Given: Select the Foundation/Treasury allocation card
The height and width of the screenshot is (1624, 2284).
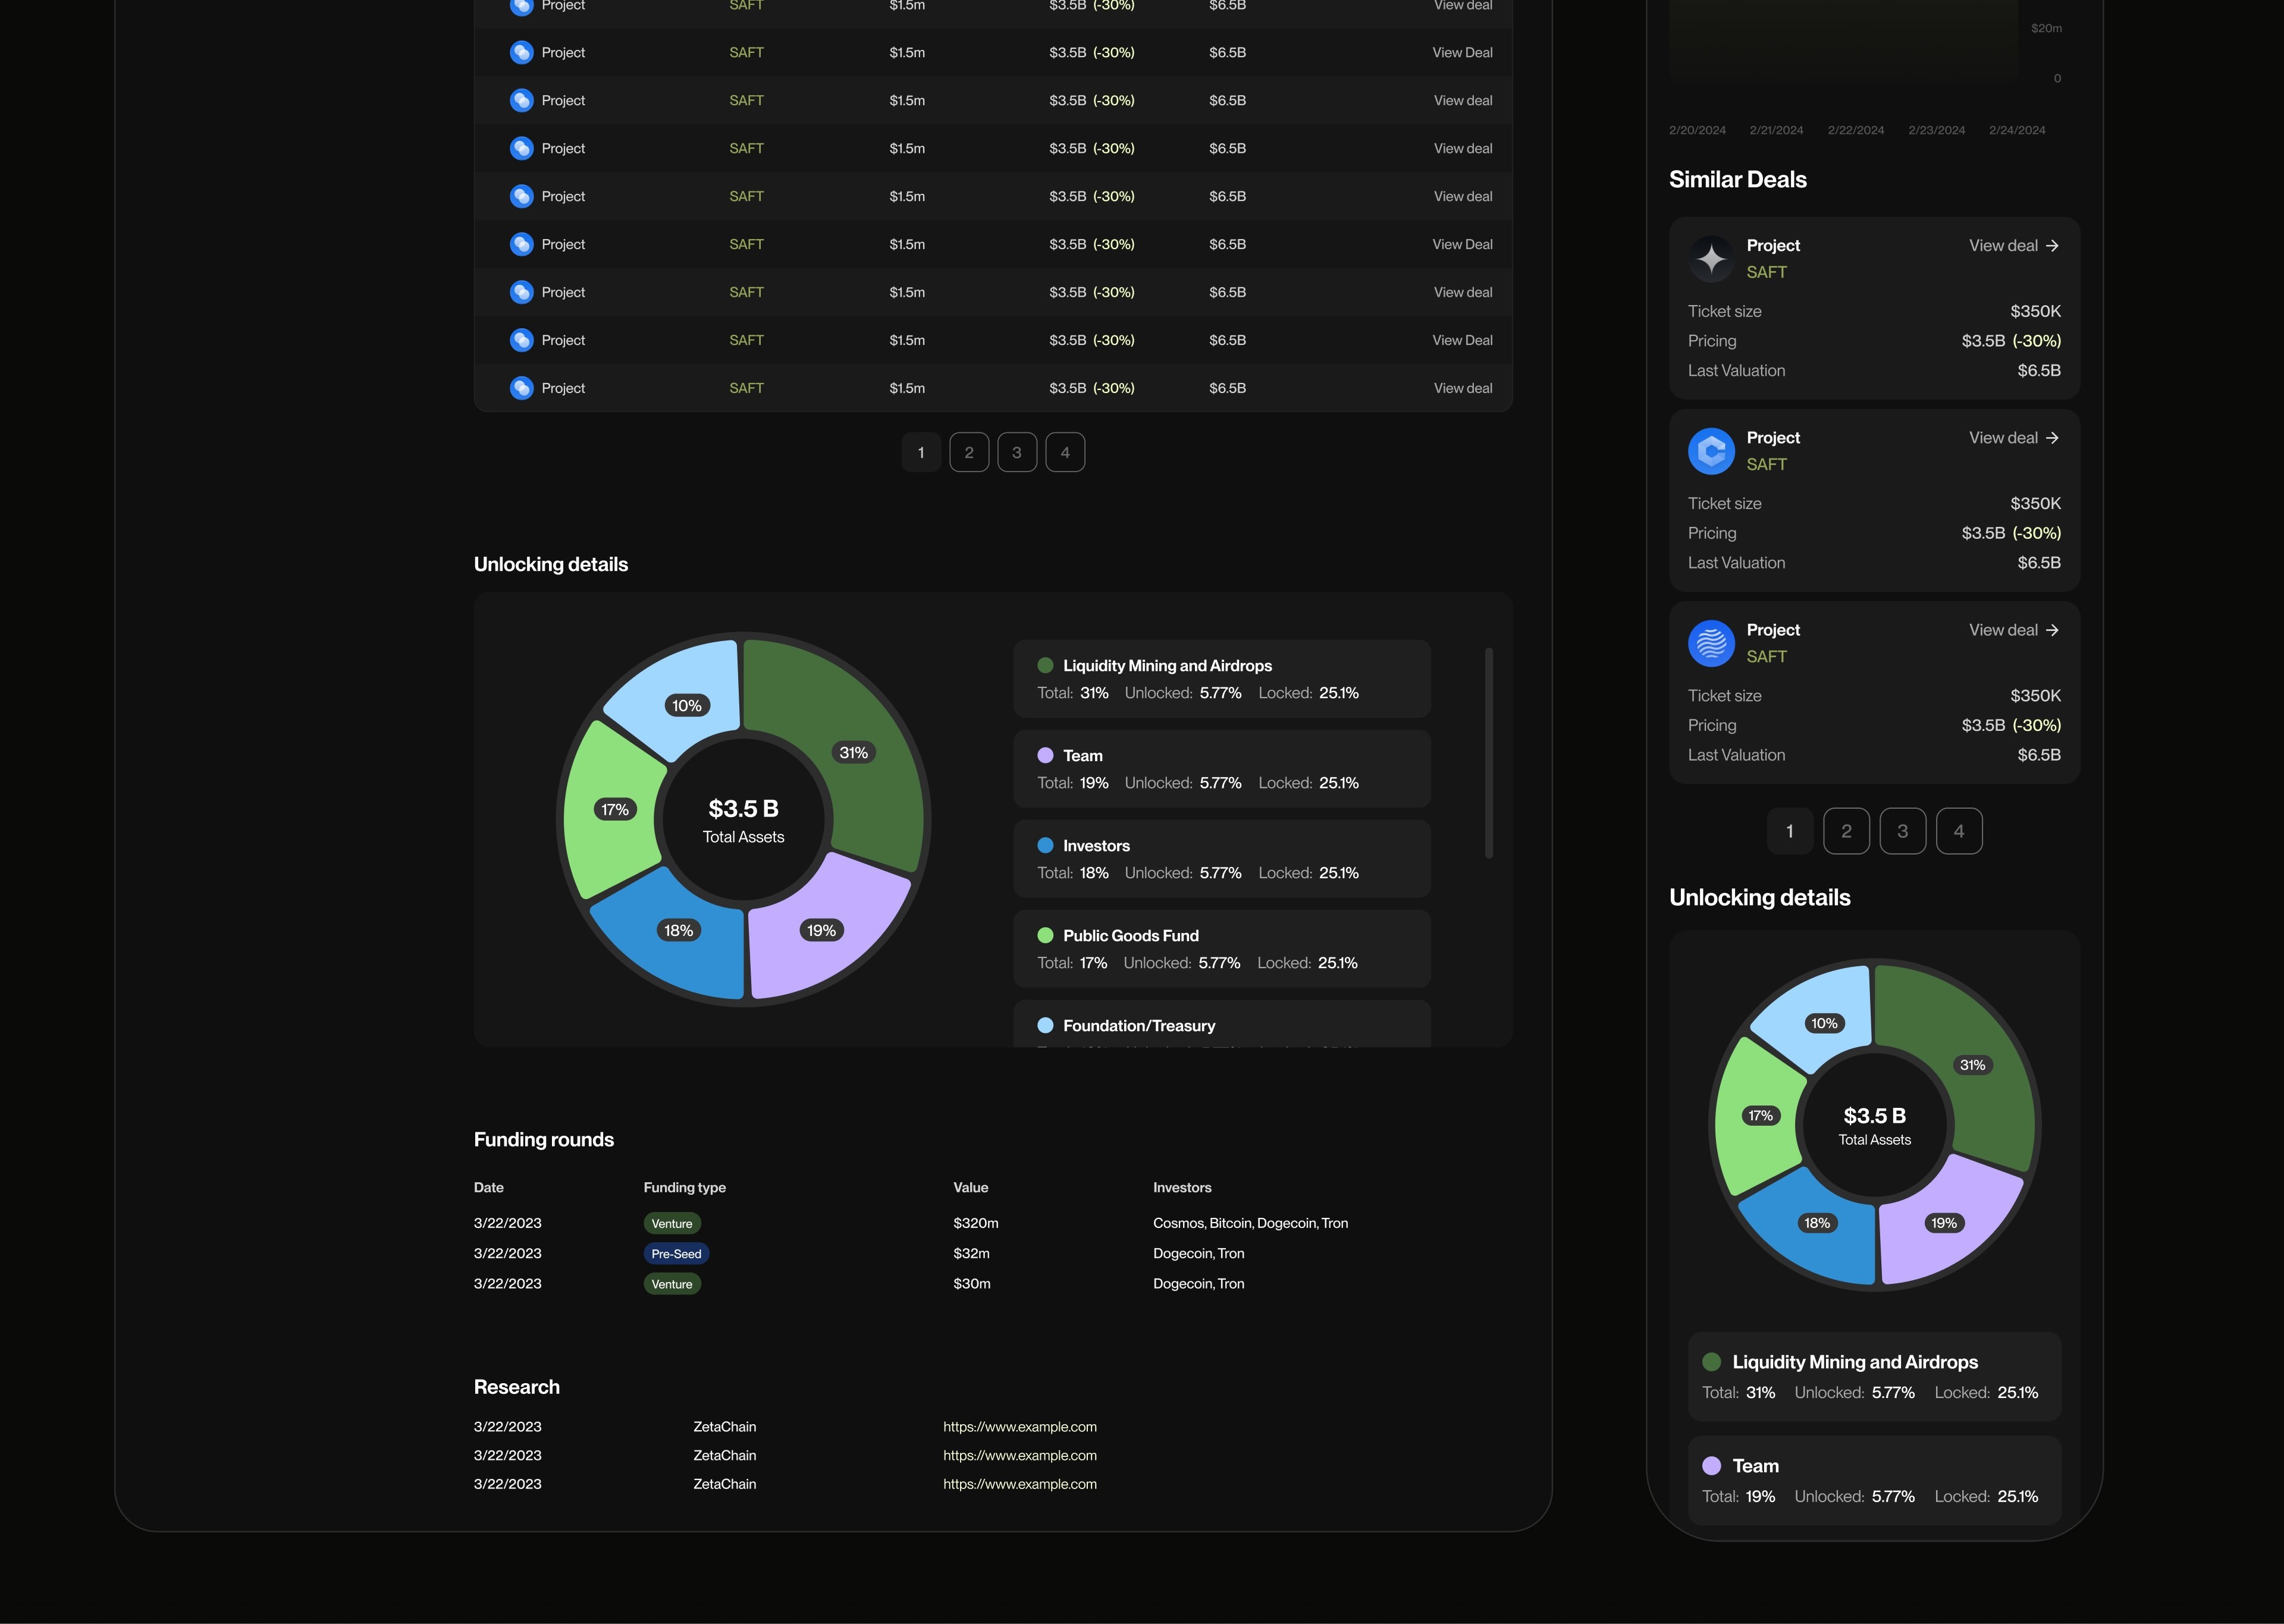Looking at the screenshot, I should [1221, 1025].
